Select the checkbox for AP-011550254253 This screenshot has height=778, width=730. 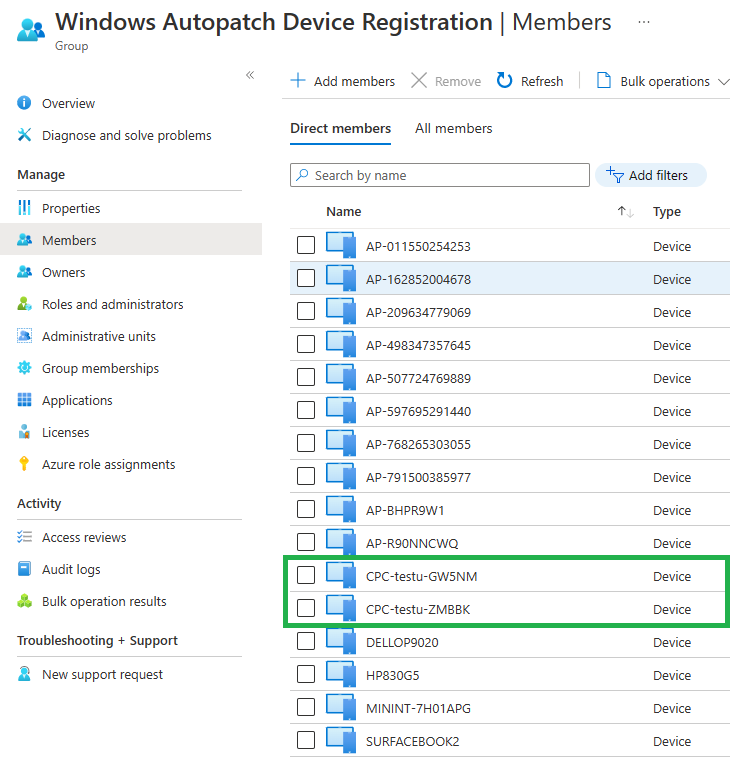point(306,245)
